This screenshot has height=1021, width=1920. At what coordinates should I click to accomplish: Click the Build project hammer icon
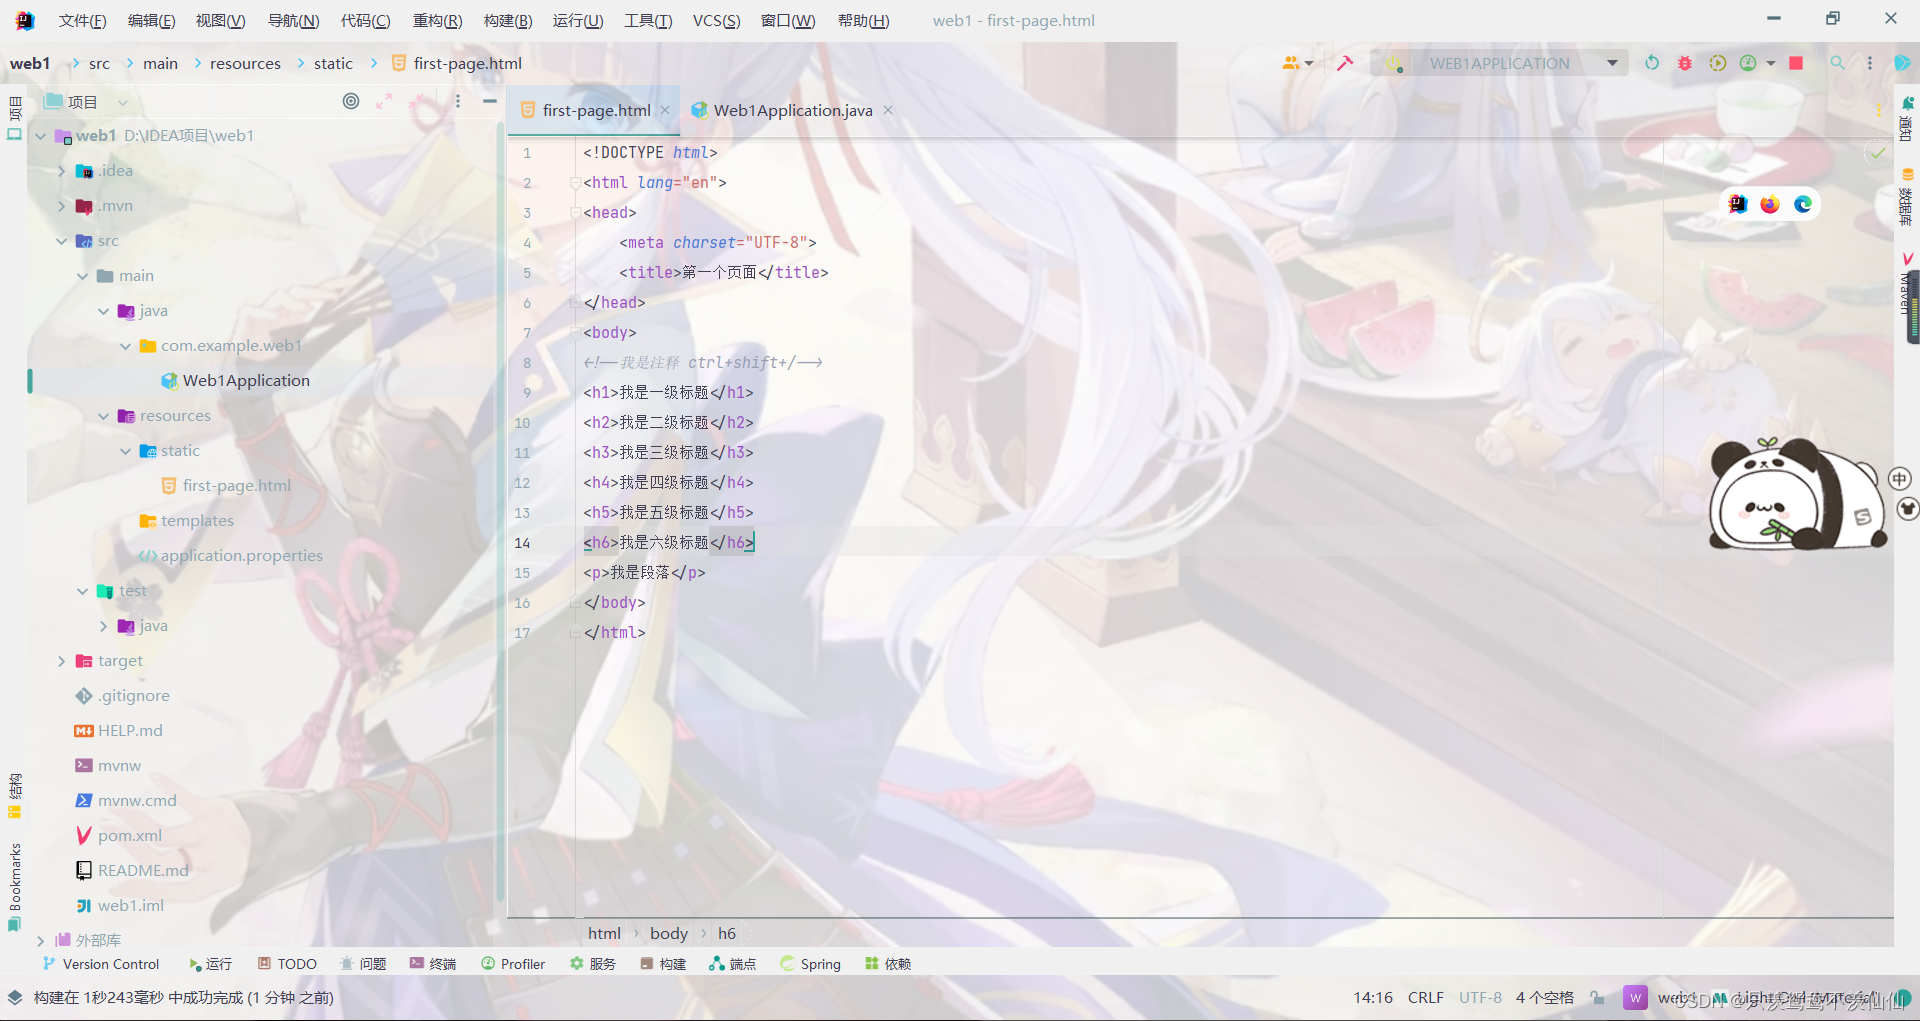point(1345,63)
